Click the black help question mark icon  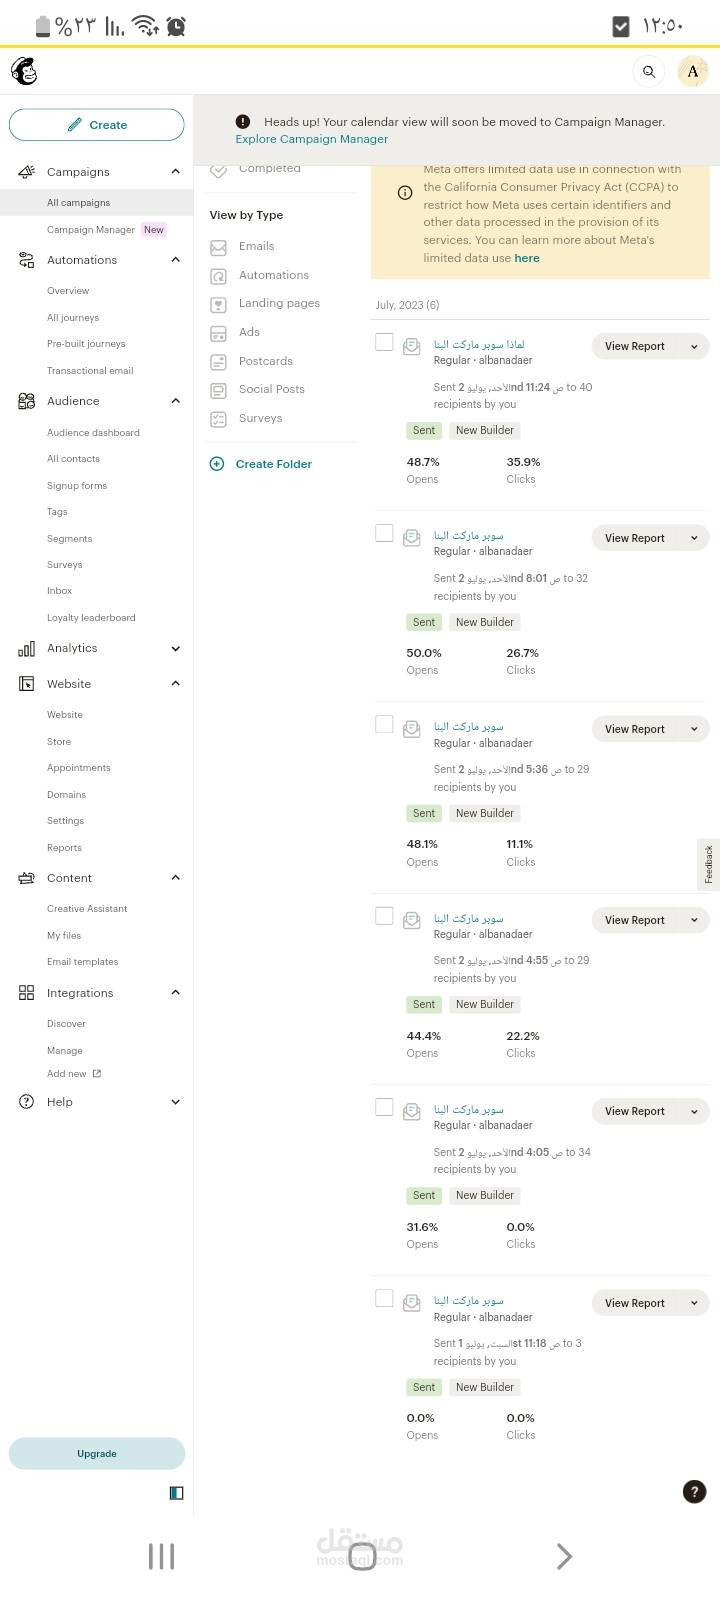(x=694, y=1491)
